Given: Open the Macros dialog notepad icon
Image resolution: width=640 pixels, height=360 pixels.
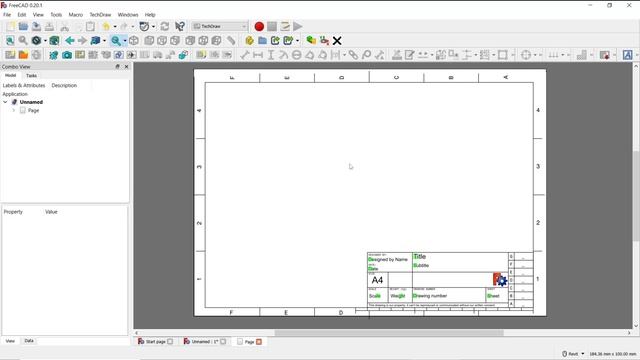Looking at the screenshot, I should tap(285, 27).
